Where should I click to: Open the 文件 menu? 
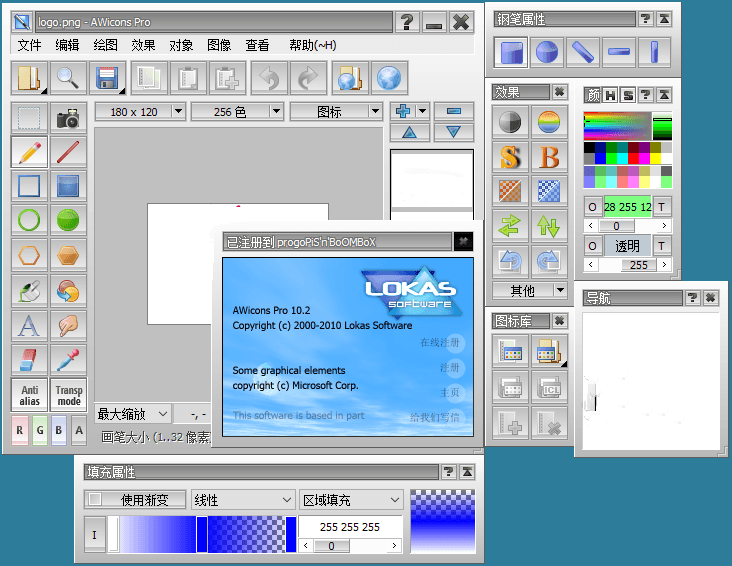(29, 45)
